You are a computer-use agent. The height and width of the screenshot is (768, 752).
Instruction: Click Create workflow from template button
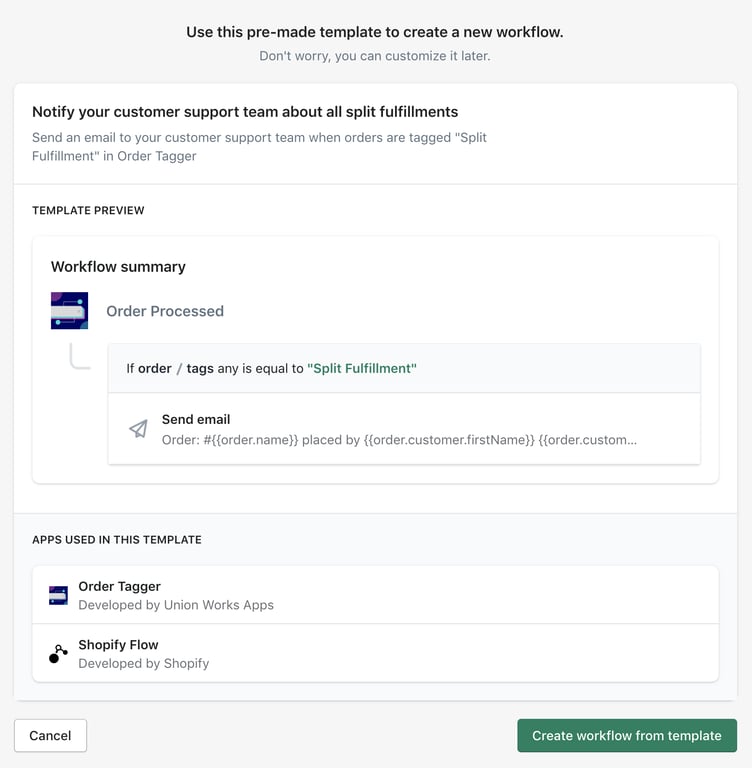coord(627,735)
